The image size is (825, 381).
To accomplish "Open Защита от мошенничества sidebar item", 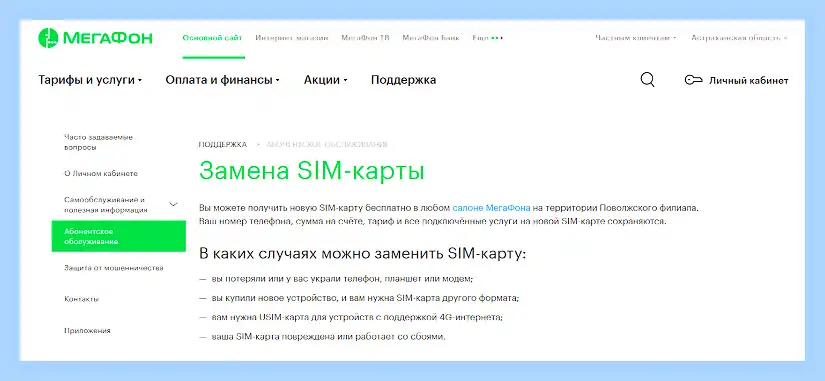I will [x=114, y=267].
